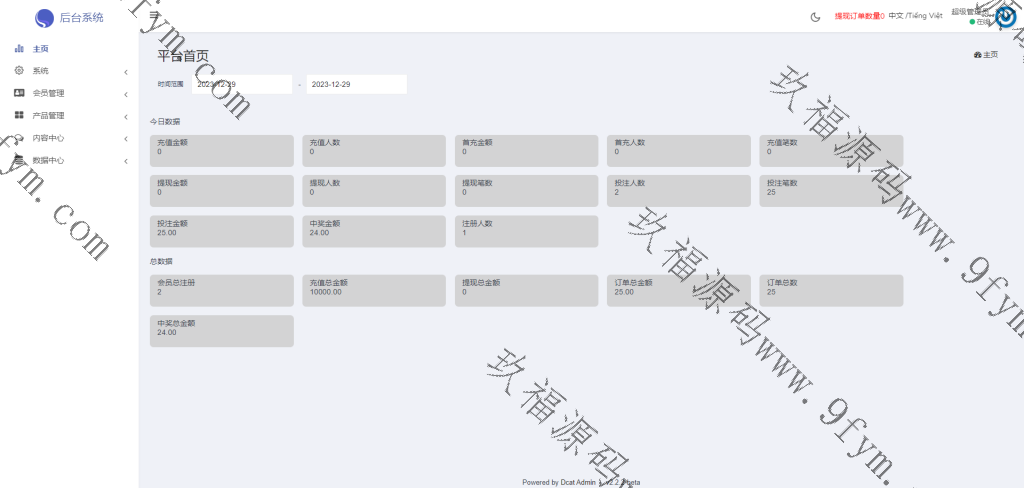The image size is (1024, 488).
Task: Click the dashboard icon in the 主页 breadcrumb
Action: click(977, 55)
